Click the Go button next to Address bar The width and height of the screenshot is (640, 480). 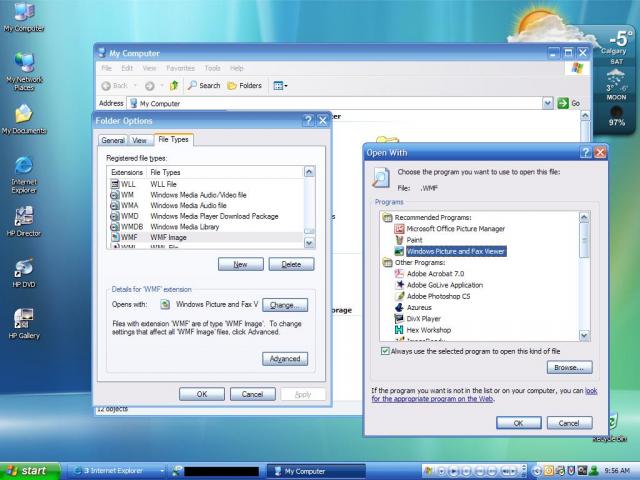pos(569,103)
